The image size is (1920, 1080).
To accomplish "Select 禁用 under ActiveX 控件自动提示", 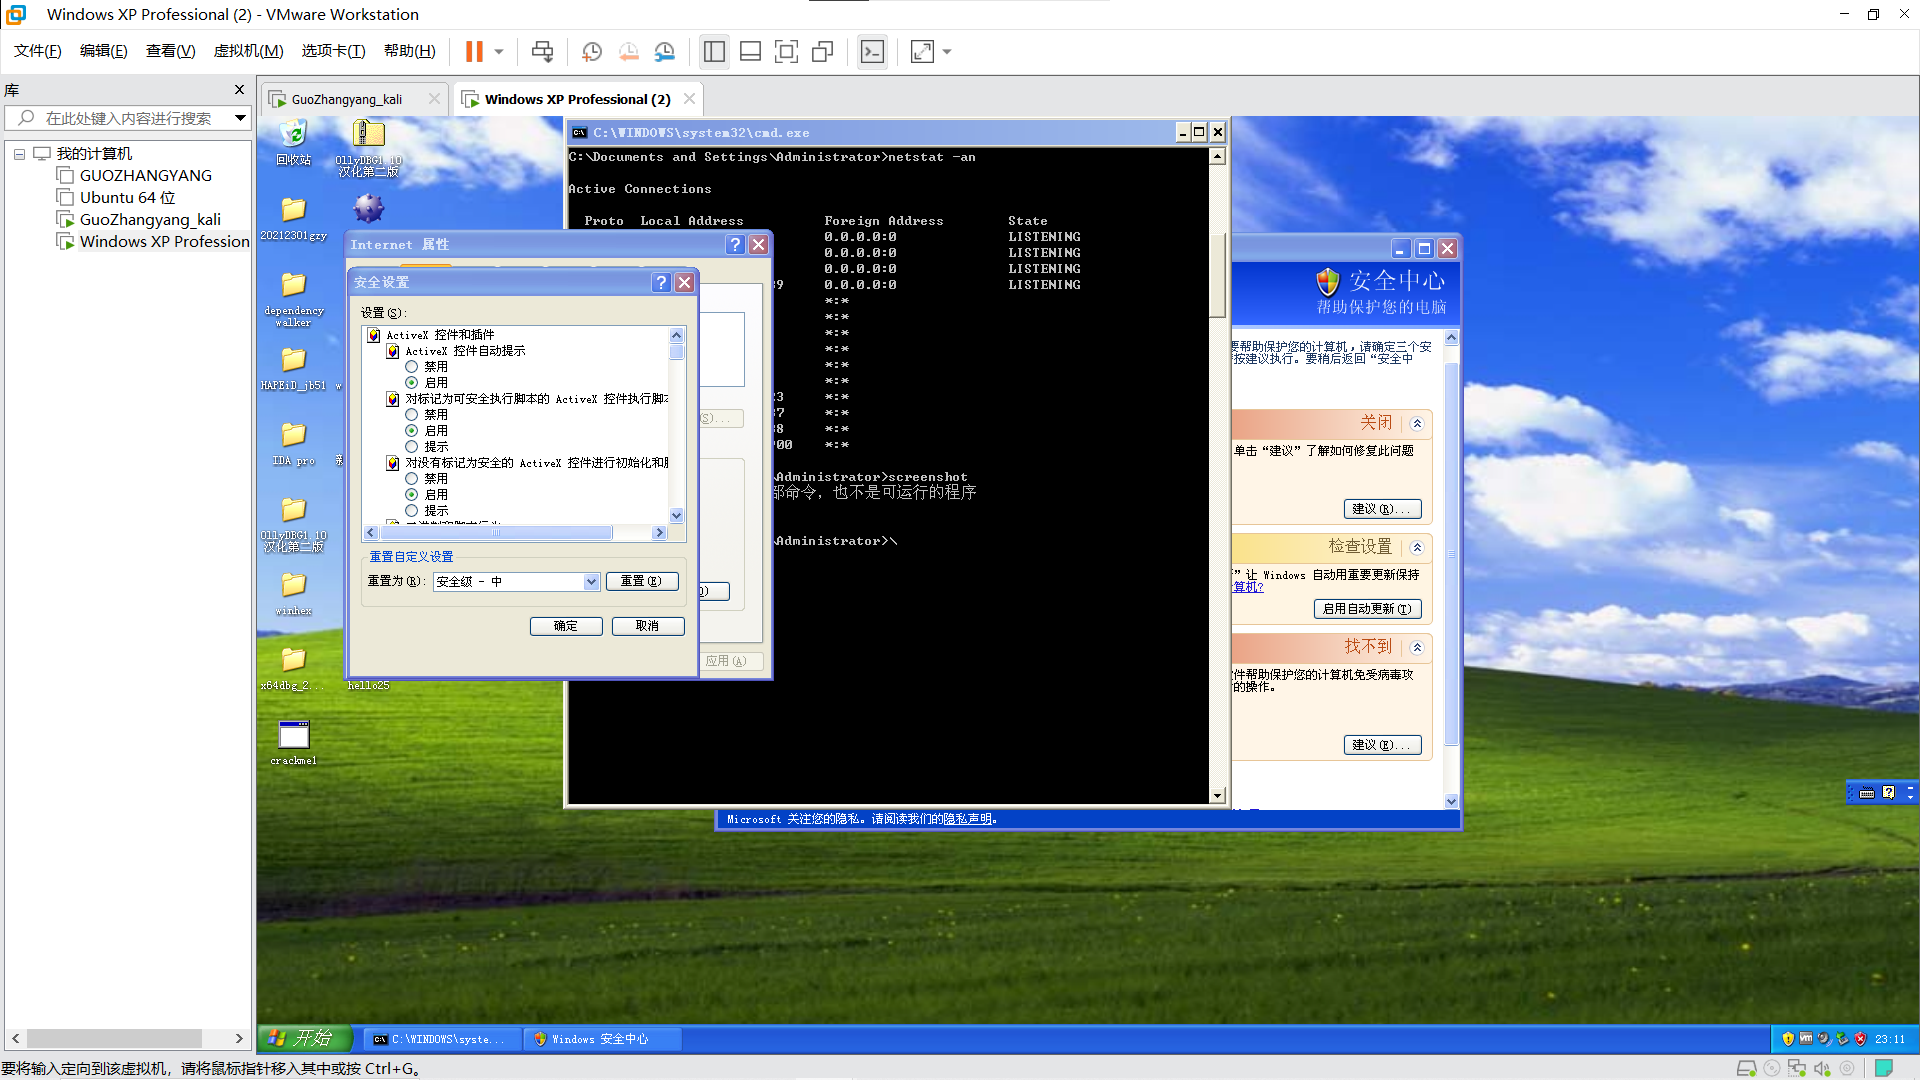I will (x=411, y=367).
